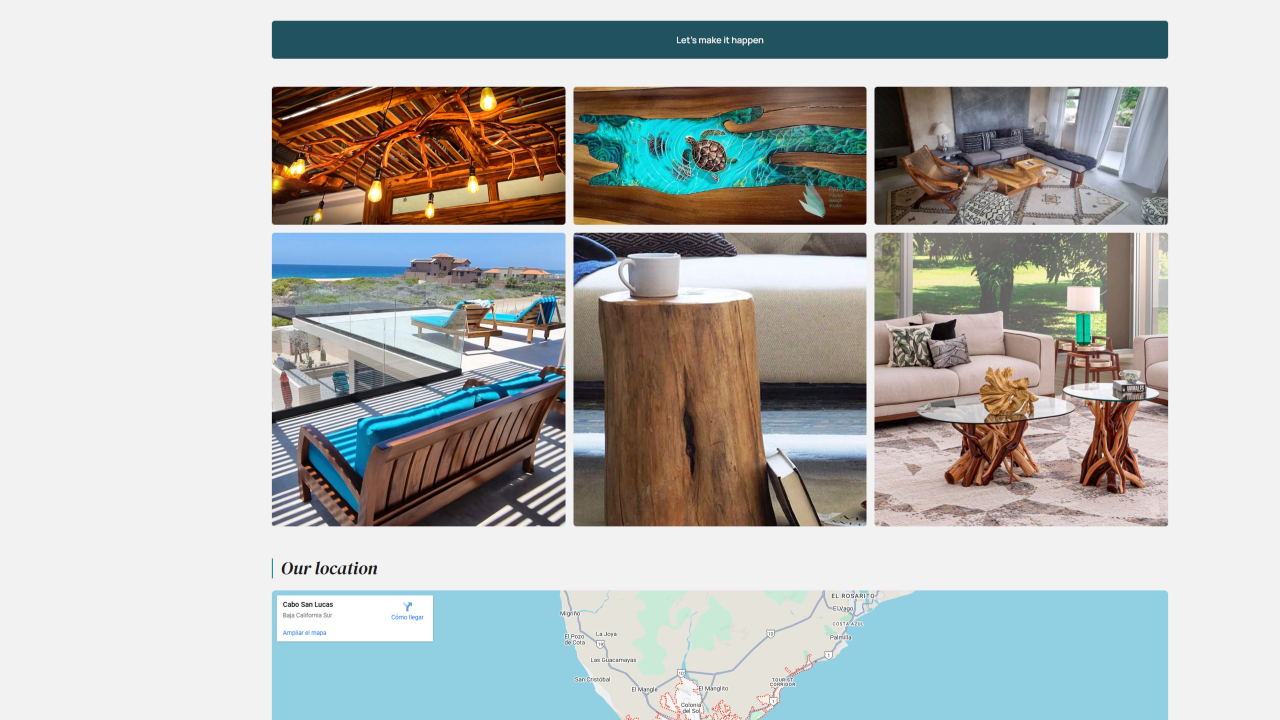Click the directions arrow icon on the map card
1280x720 pixels.
click(408, 607)
